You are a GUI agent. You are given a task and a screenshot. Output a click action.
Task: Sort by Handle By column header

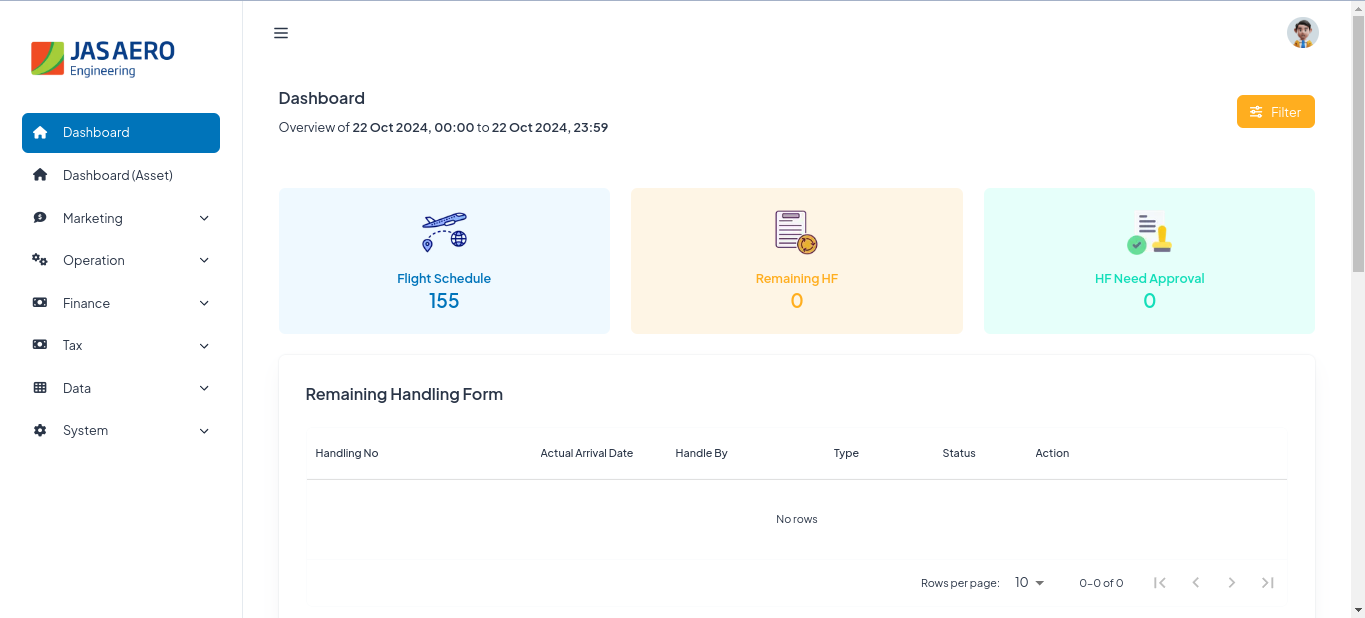(701, 453)
